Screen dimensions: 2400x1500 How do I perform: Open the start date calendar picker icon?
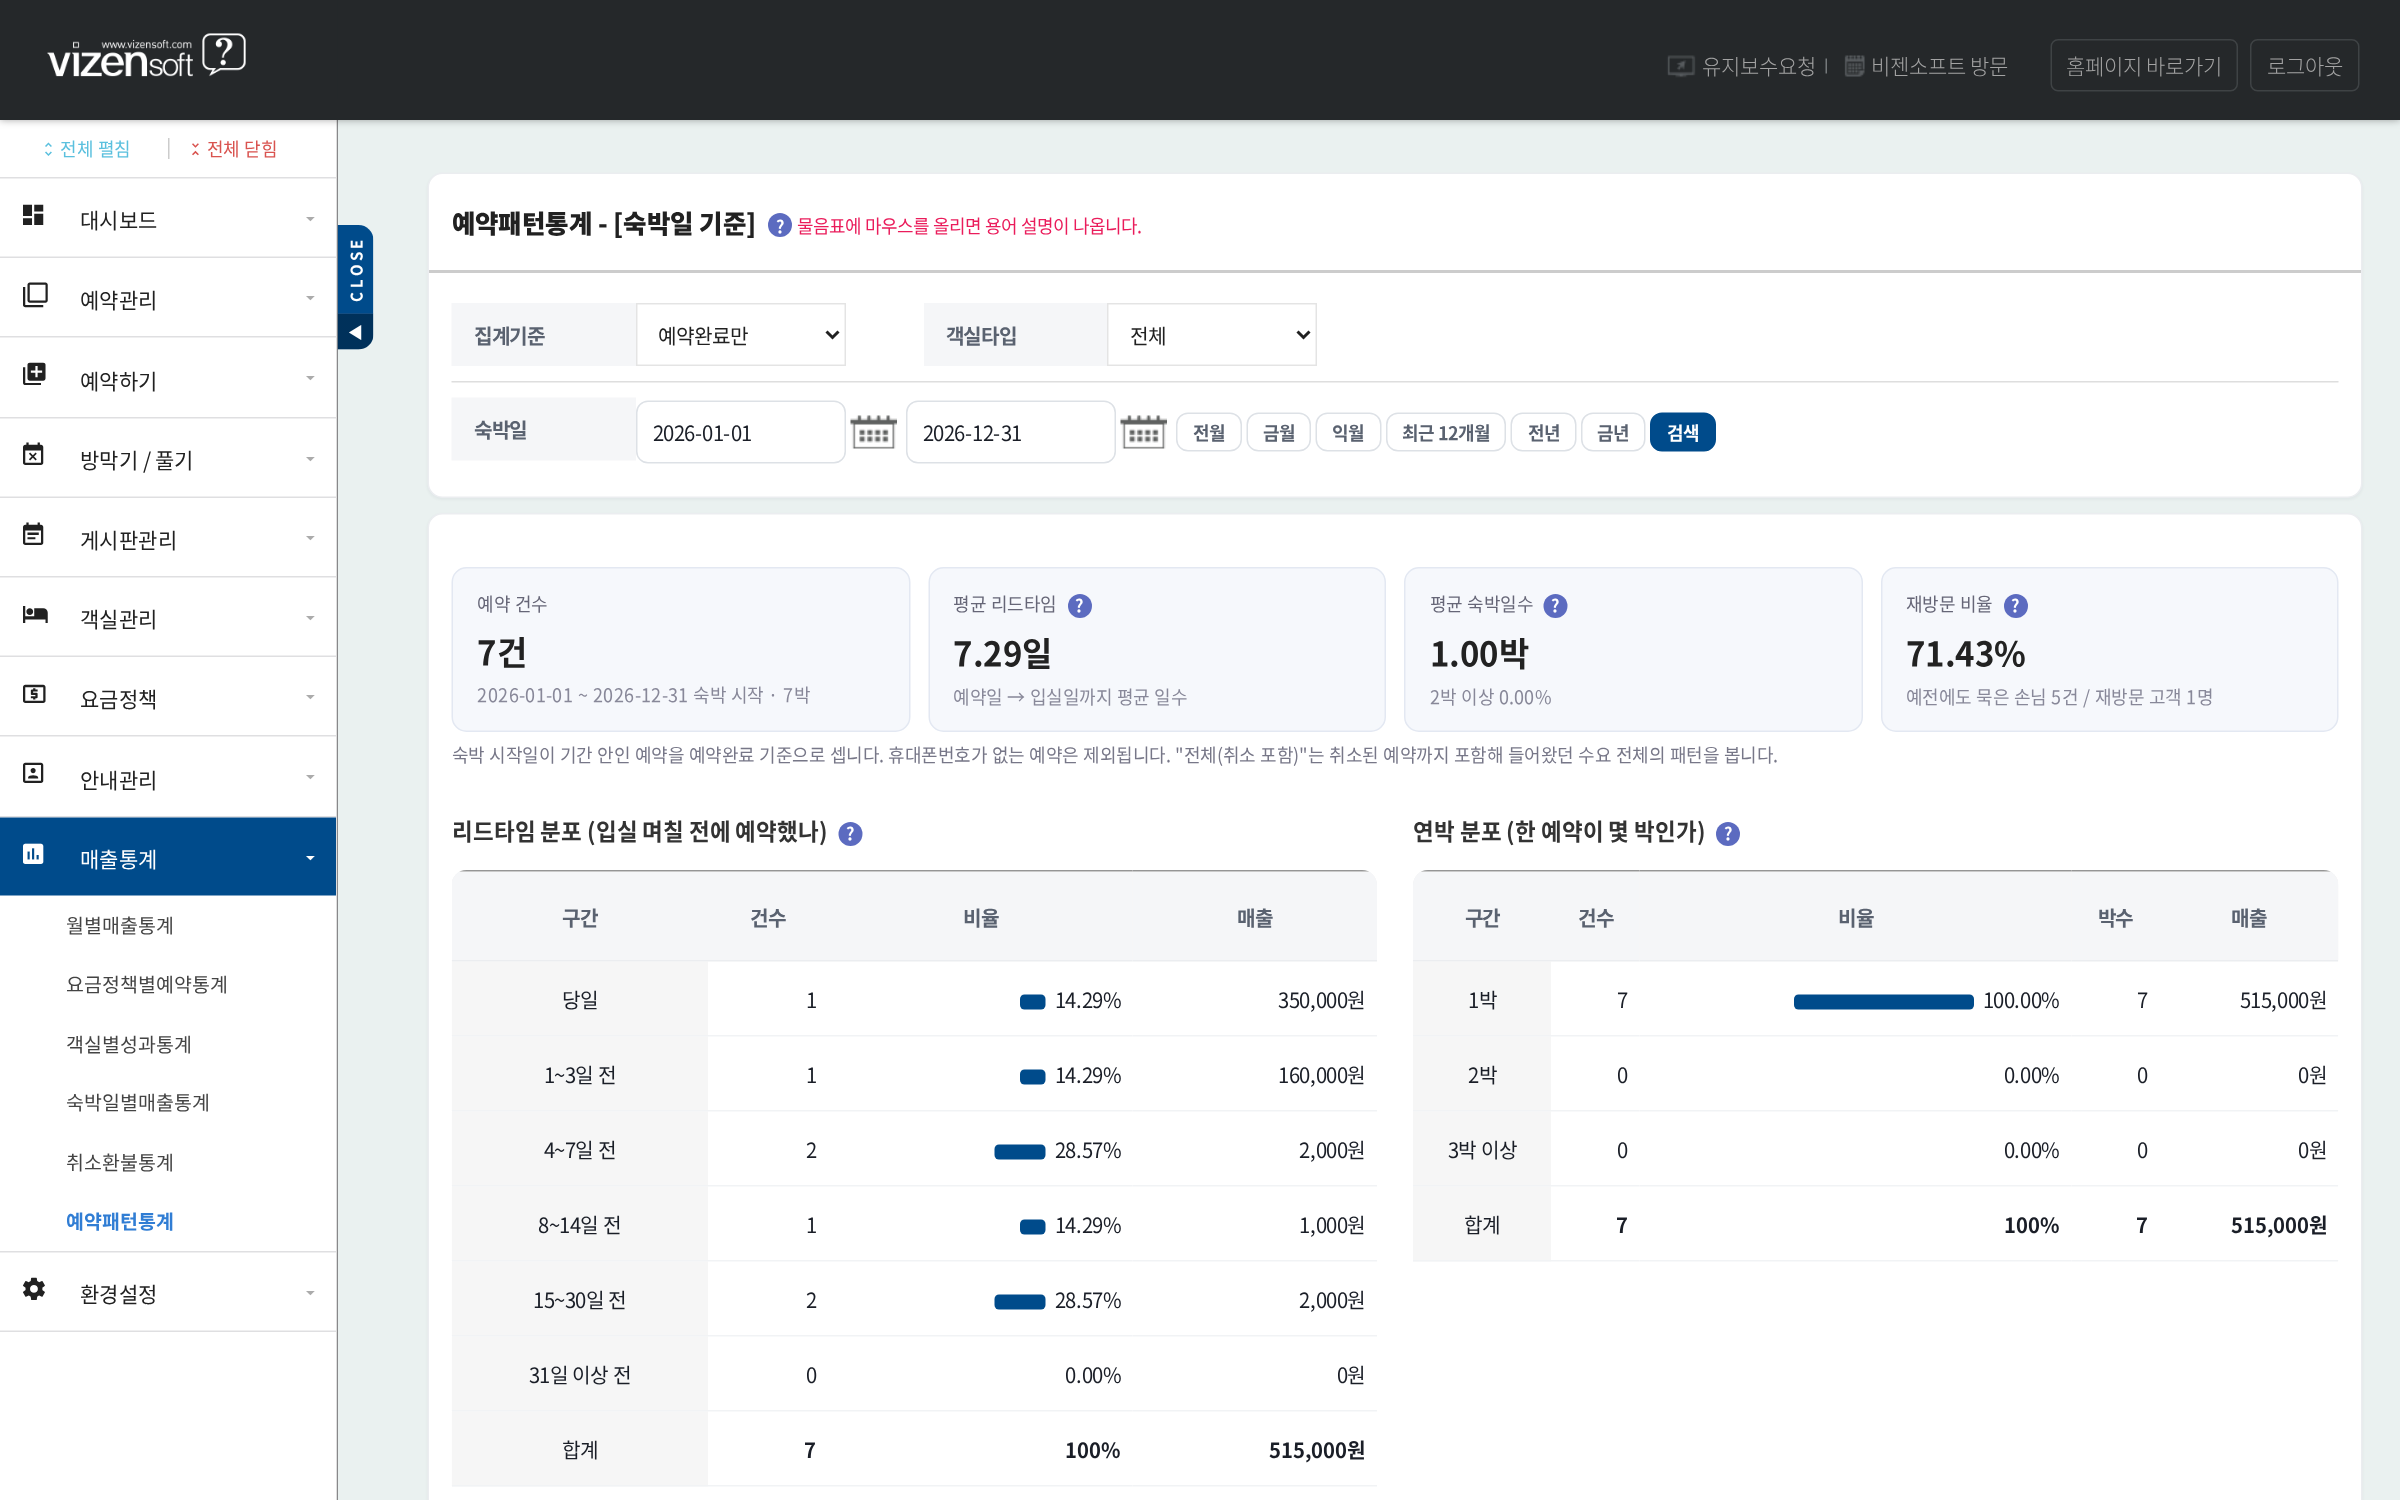(873, 432)
